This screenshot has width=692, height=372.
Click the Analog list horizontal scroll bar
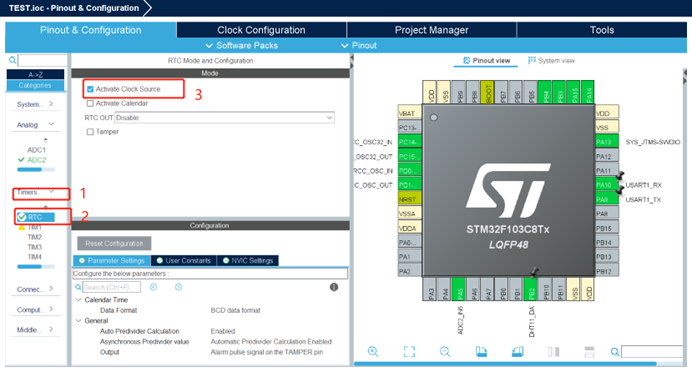pos(36,169)
